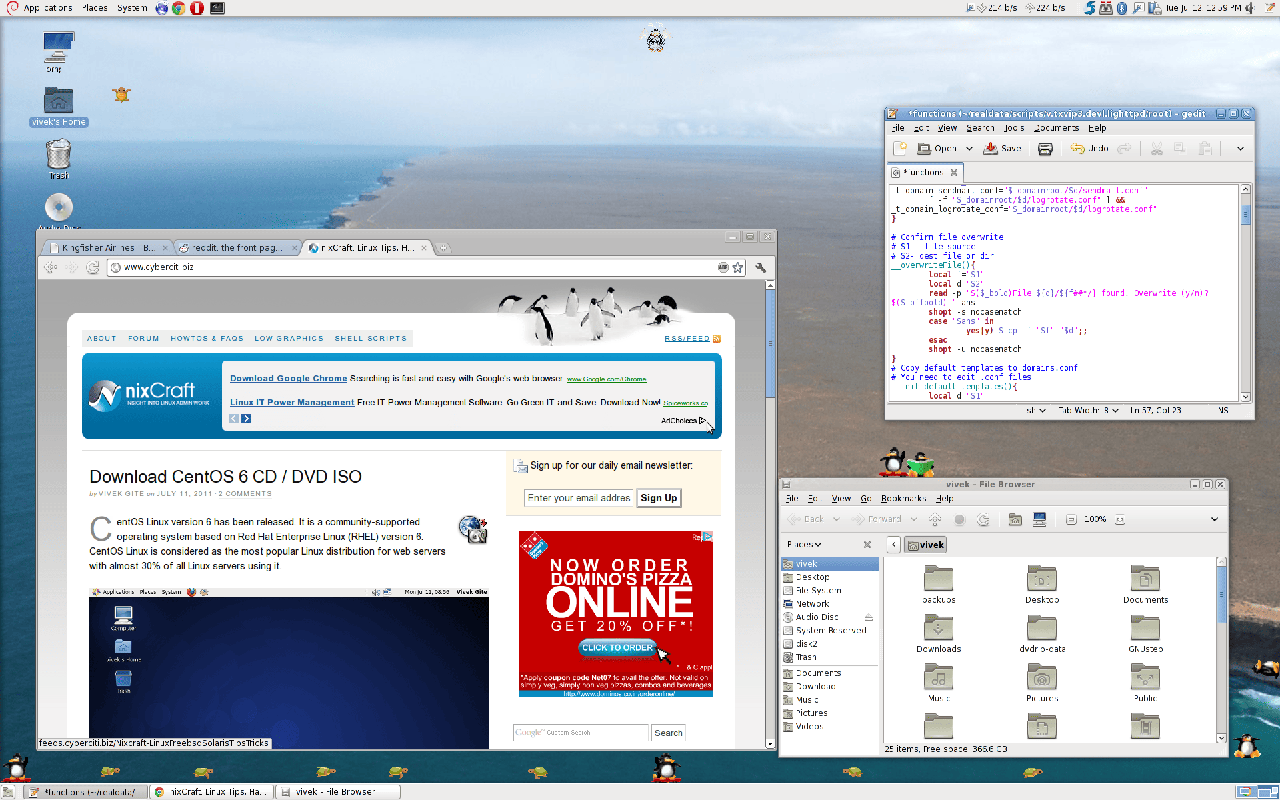This screenshot has height=800, width=1280.
Task: Open the Search menu in gedit
Action: (x=979, y=127)
